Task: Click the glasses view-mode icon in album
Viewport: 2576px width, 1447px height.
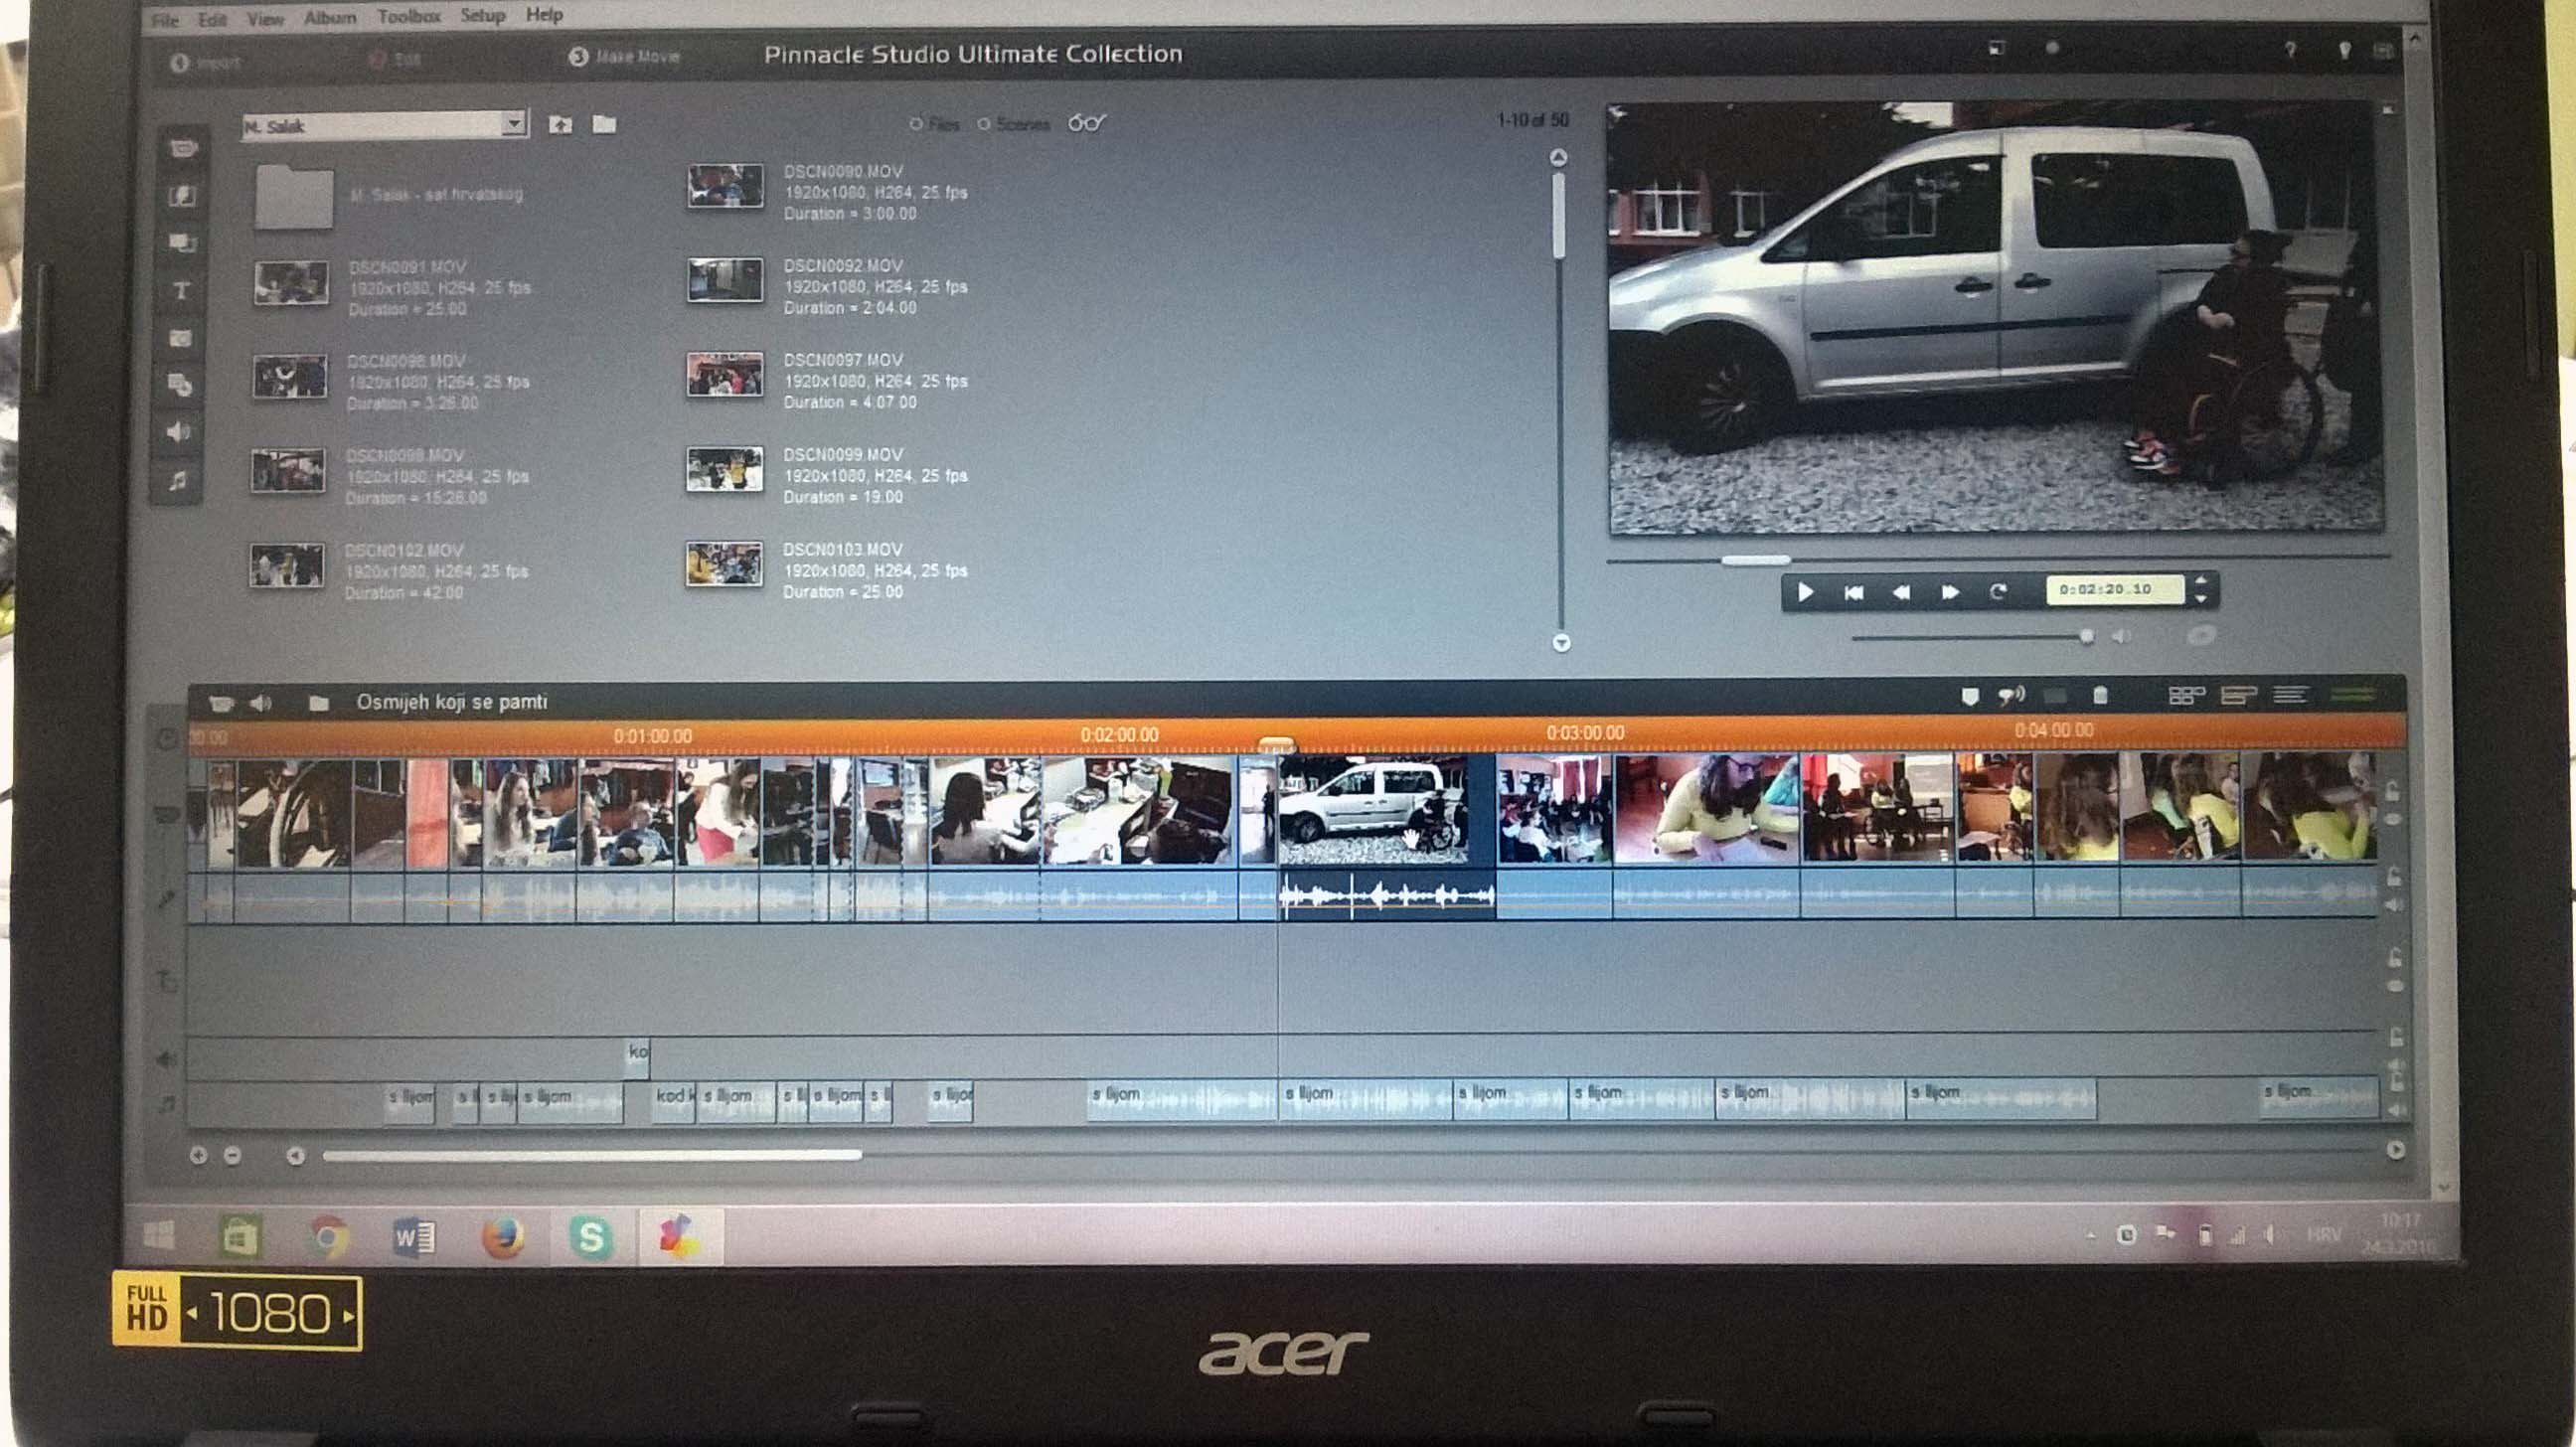Action: click(1086, 123)
